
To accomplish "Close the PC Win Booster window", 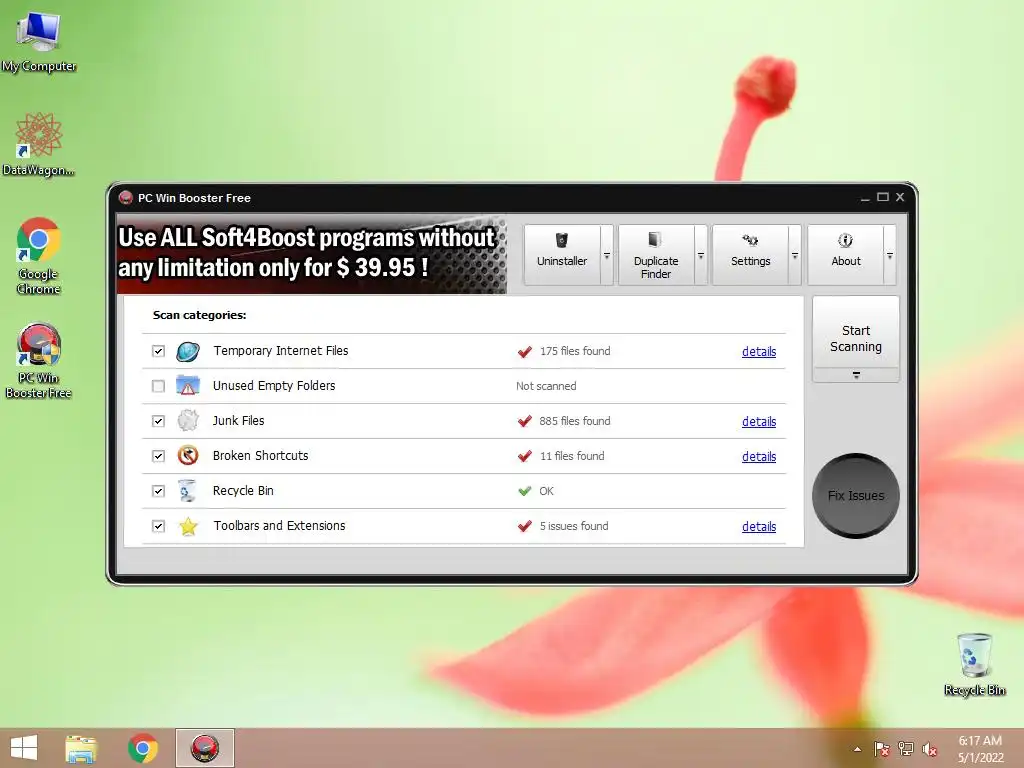I will point(900,197).
